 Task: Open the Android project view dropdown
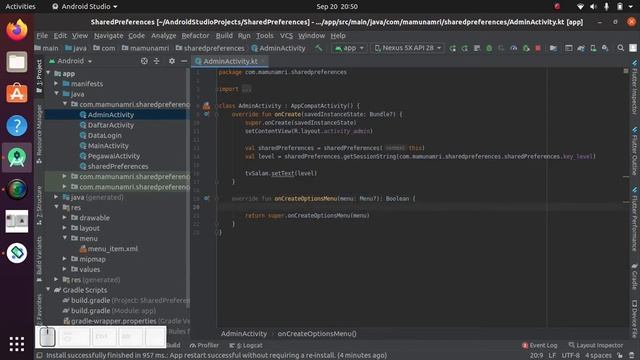(x=71, y=61)
